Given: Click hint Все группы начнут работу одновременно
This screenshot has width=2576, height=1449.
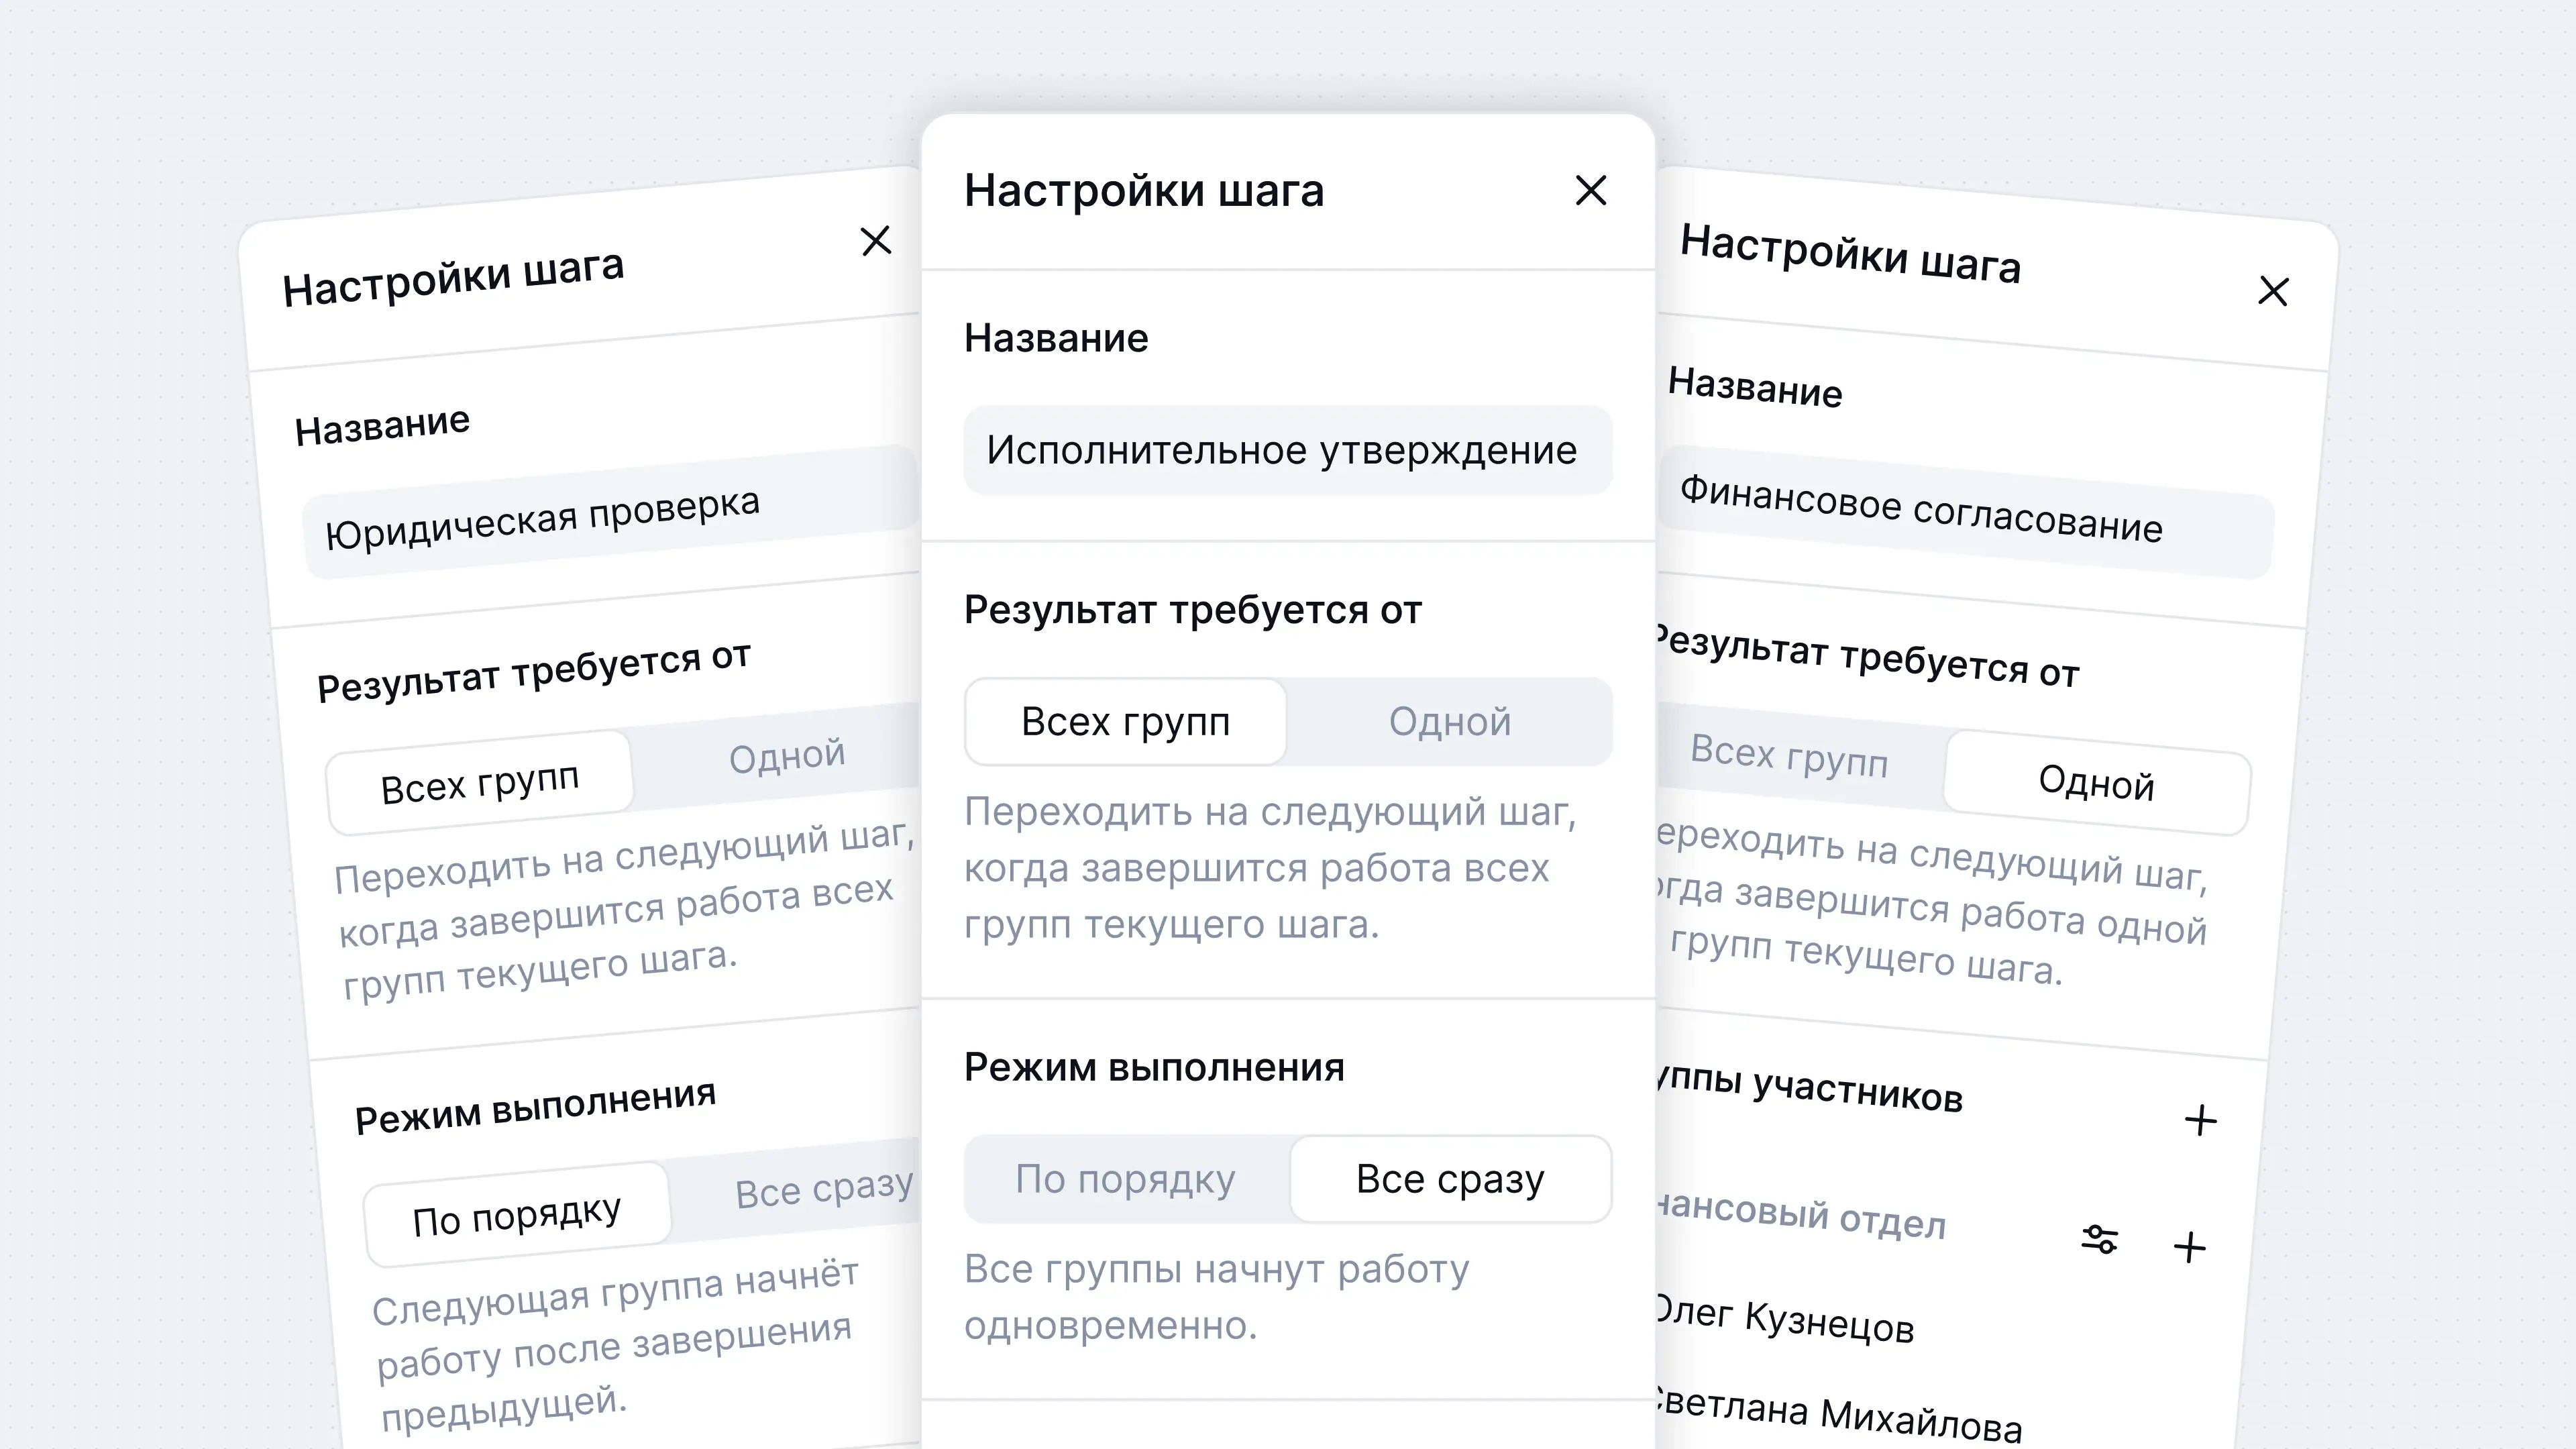Looking at the screenshot, I should click(x=1216, y=1297).
